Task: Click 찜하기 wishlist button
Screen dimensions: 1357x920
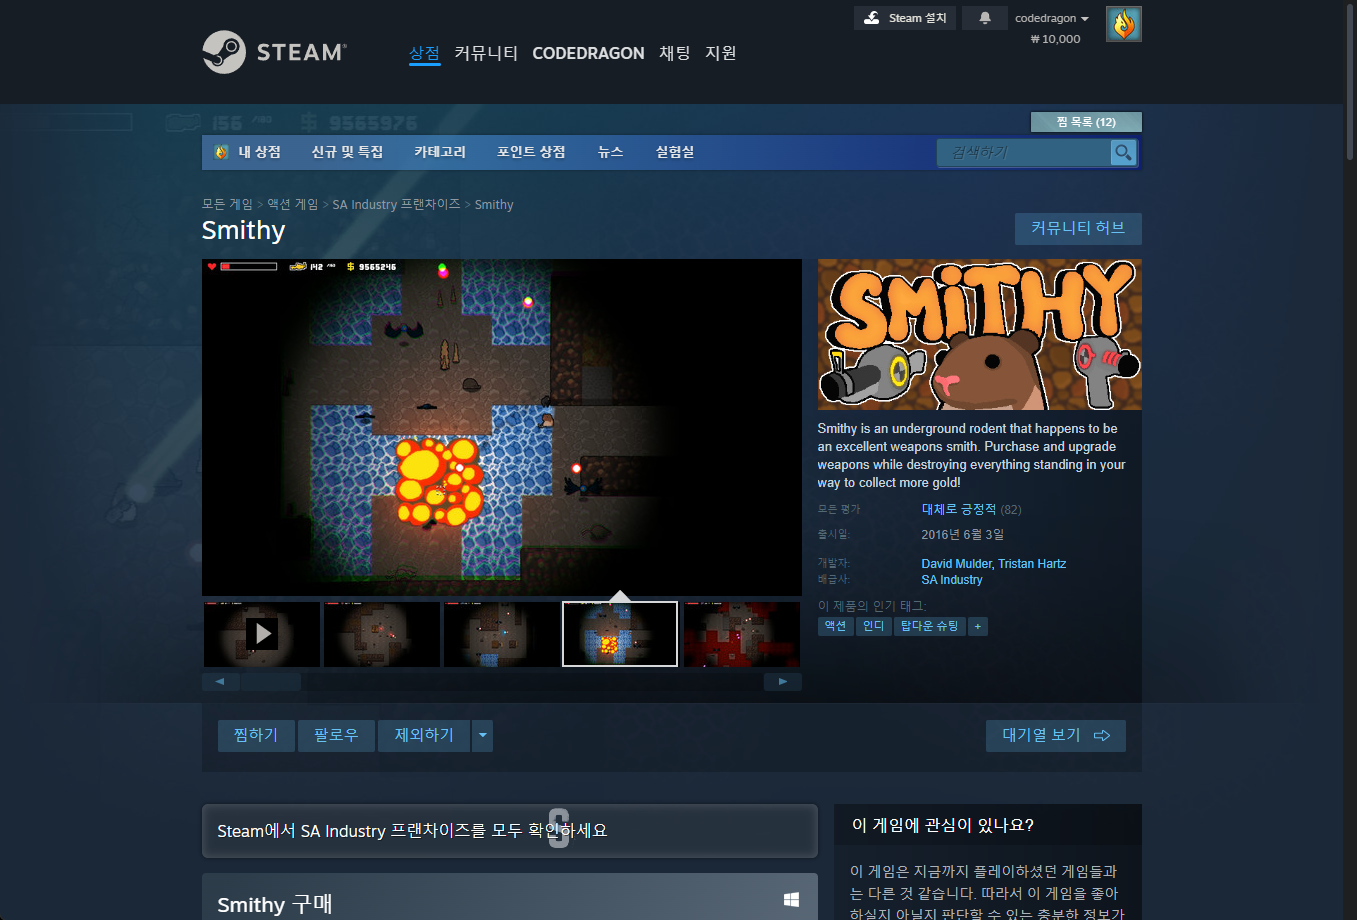Action: point(256,736)
